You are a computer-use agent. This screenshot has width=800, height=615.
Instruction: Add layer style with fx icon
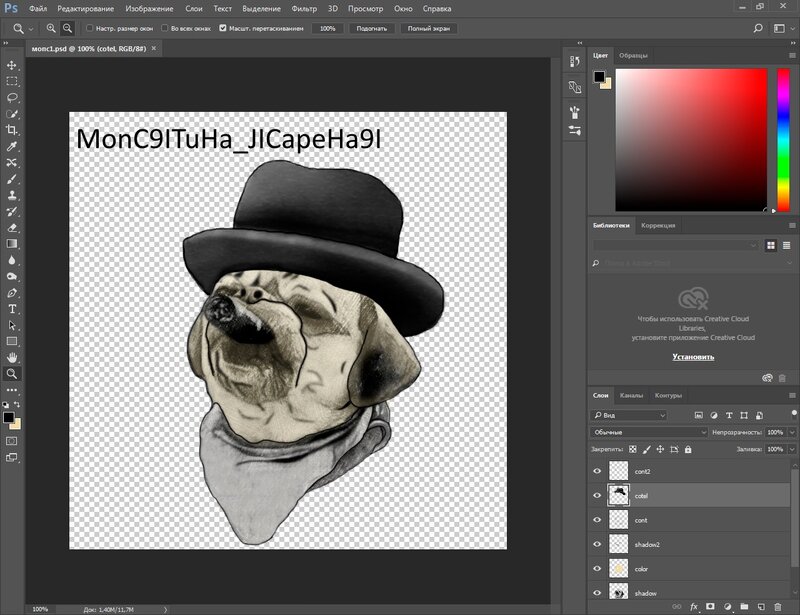pyautogui.click(x=693, y=606)
